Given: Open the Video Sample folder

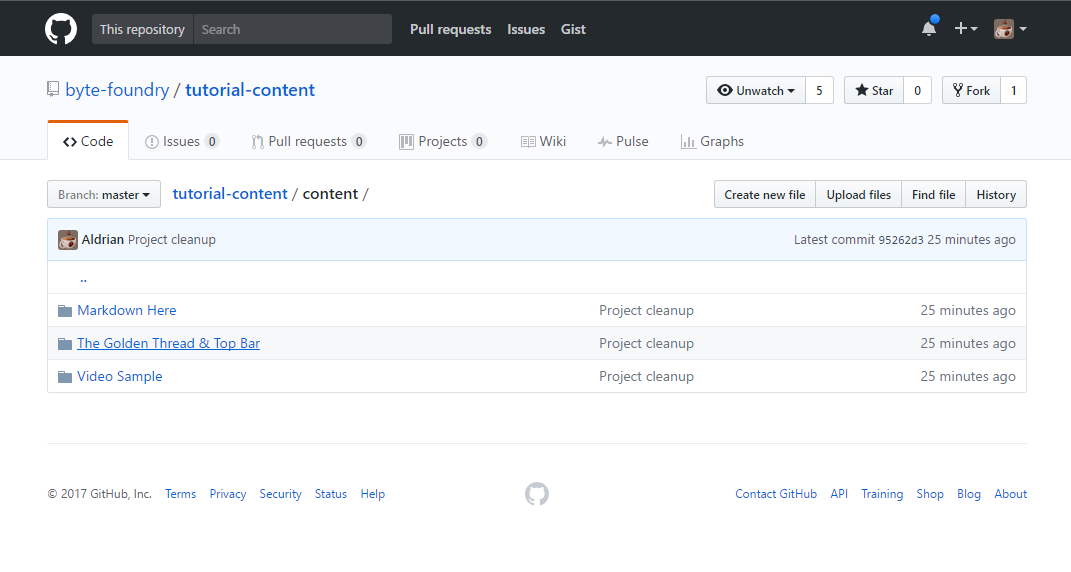Looking at the screenshot, I should click(120, 377).
